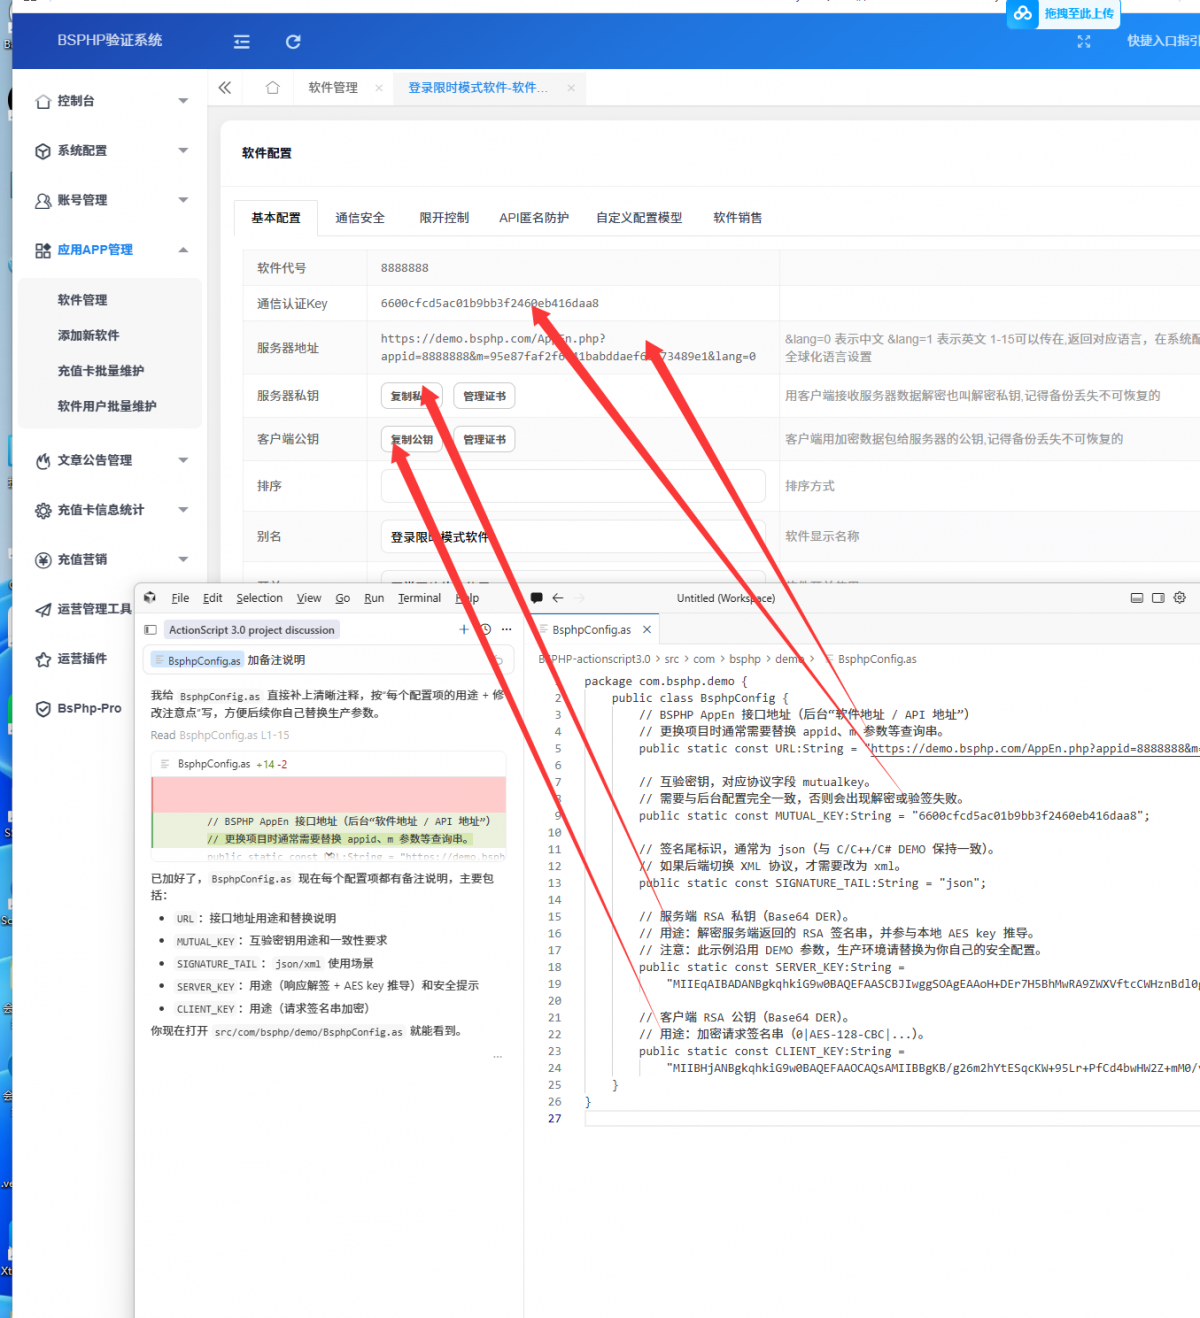Collapse the 应用APP管理 menu arrow
This screenshot has height=1318, width=1200.
click(183, 250)
